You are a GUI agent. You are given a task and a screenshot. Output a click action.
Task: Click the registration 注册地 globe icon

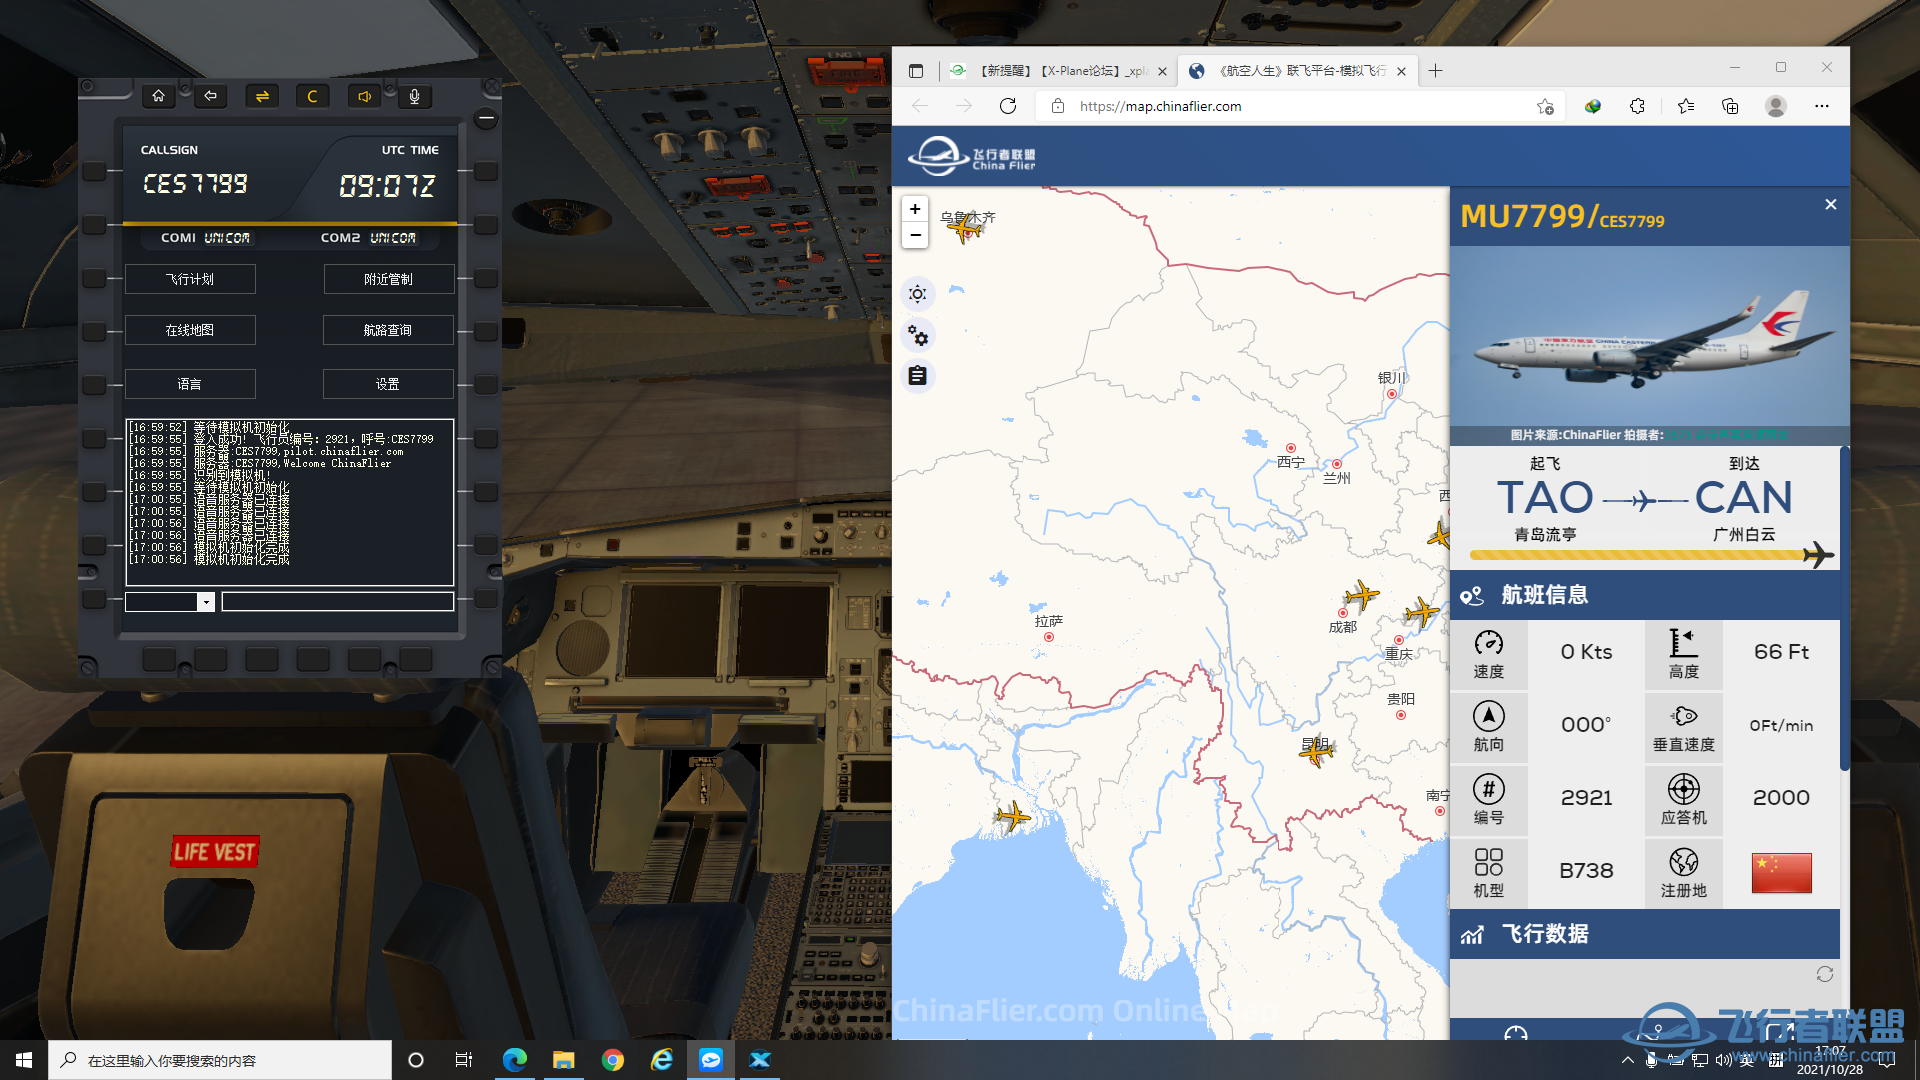point(1684,862)
